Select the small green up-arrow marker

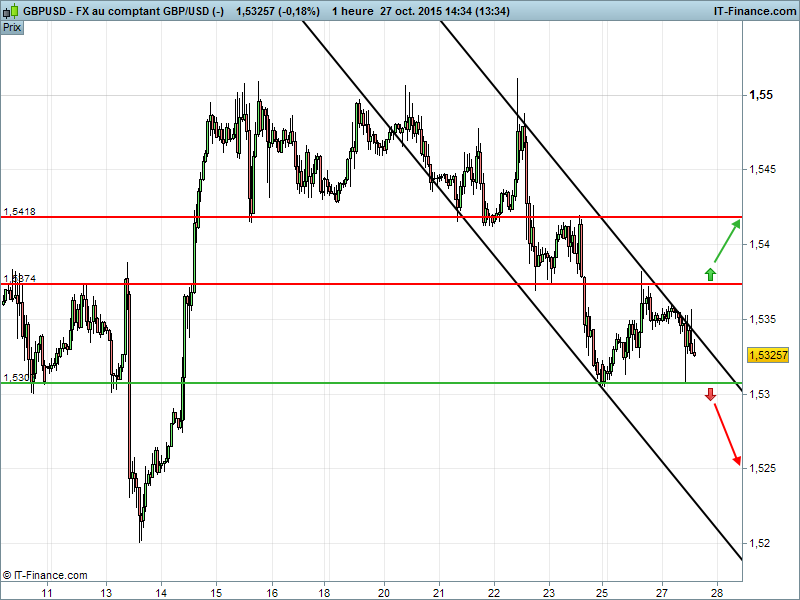[x=710, y=274]
